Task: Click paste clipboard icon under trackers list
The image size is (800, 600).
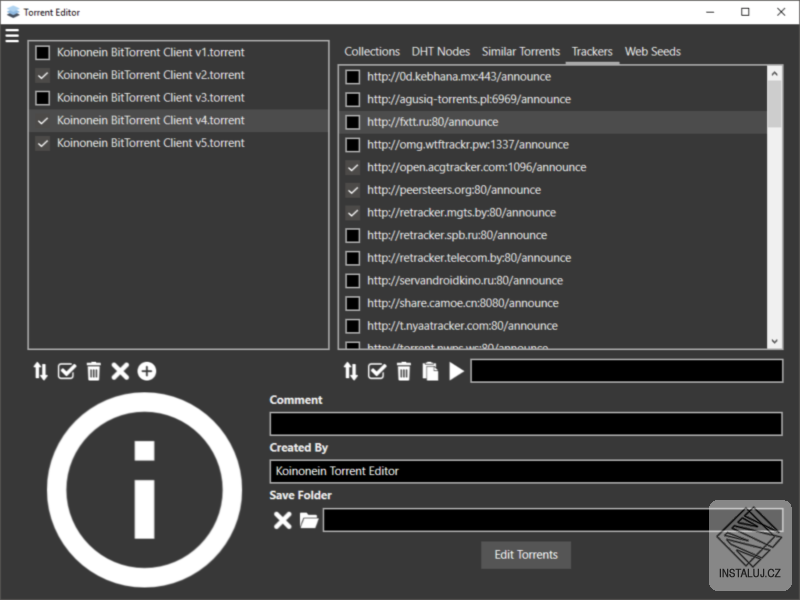Action: click(x=430, y=371)
